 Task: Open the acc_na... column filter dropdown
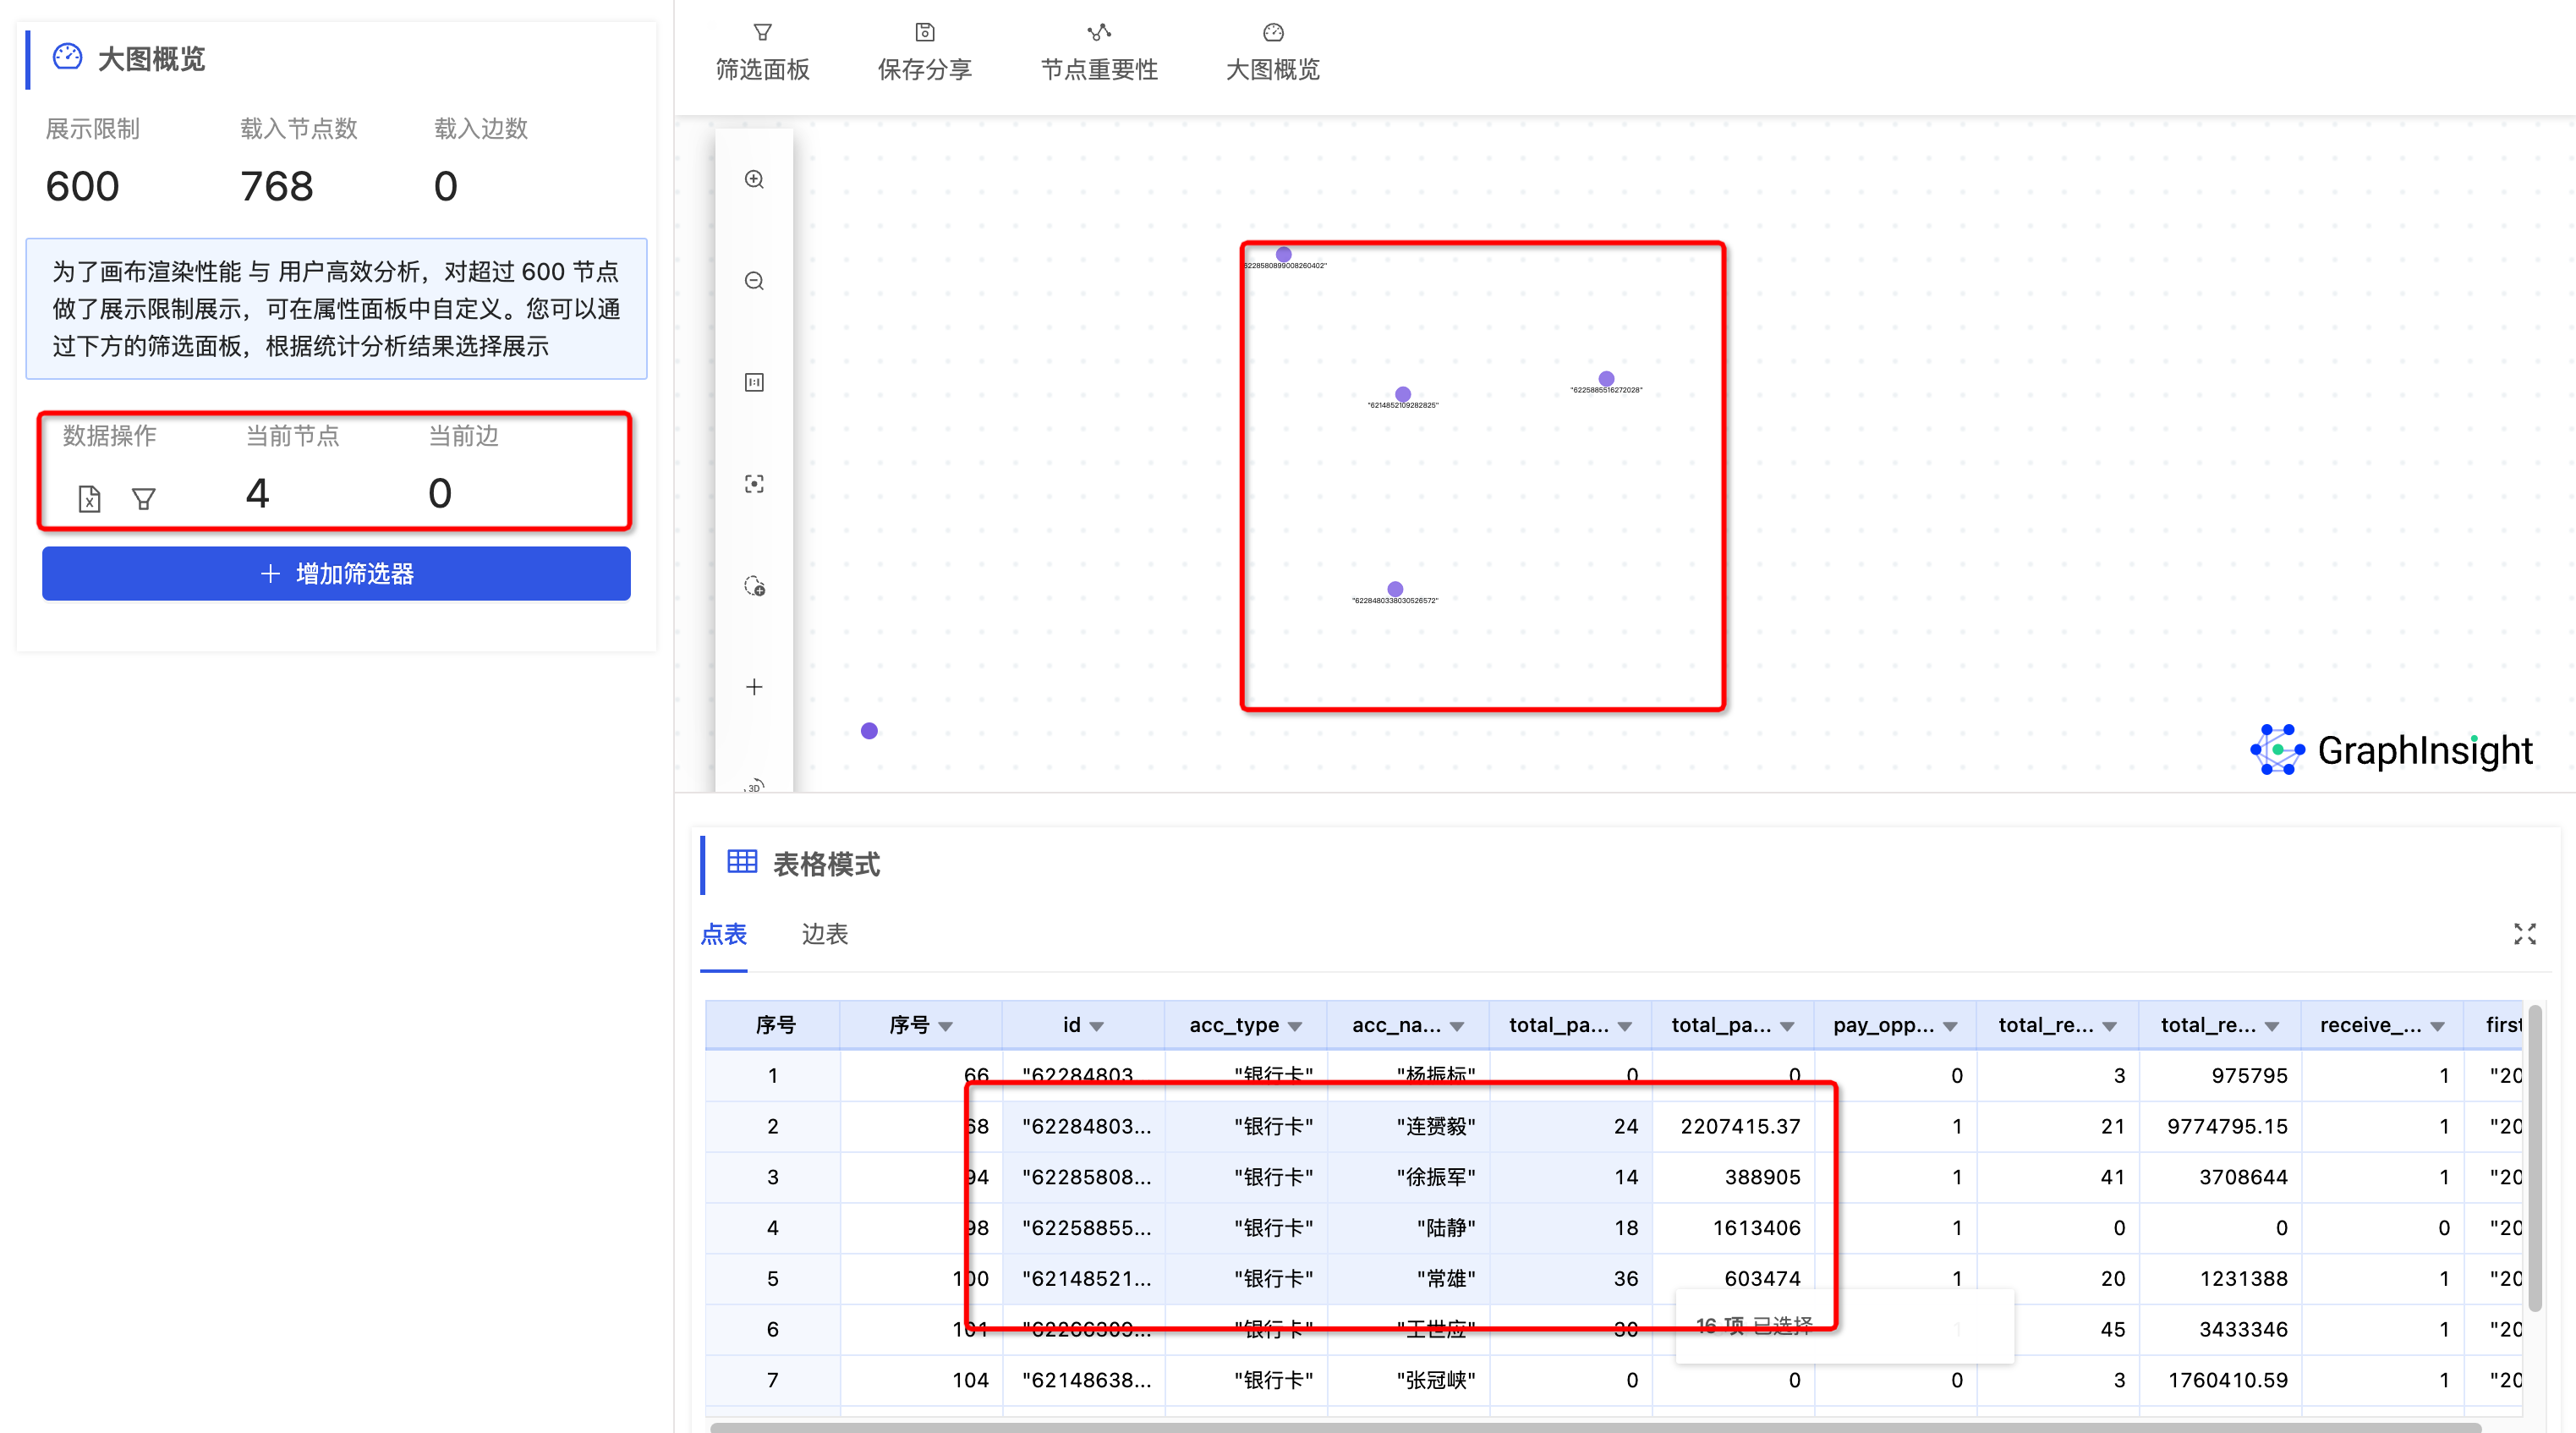[x=1457, y=1026]
